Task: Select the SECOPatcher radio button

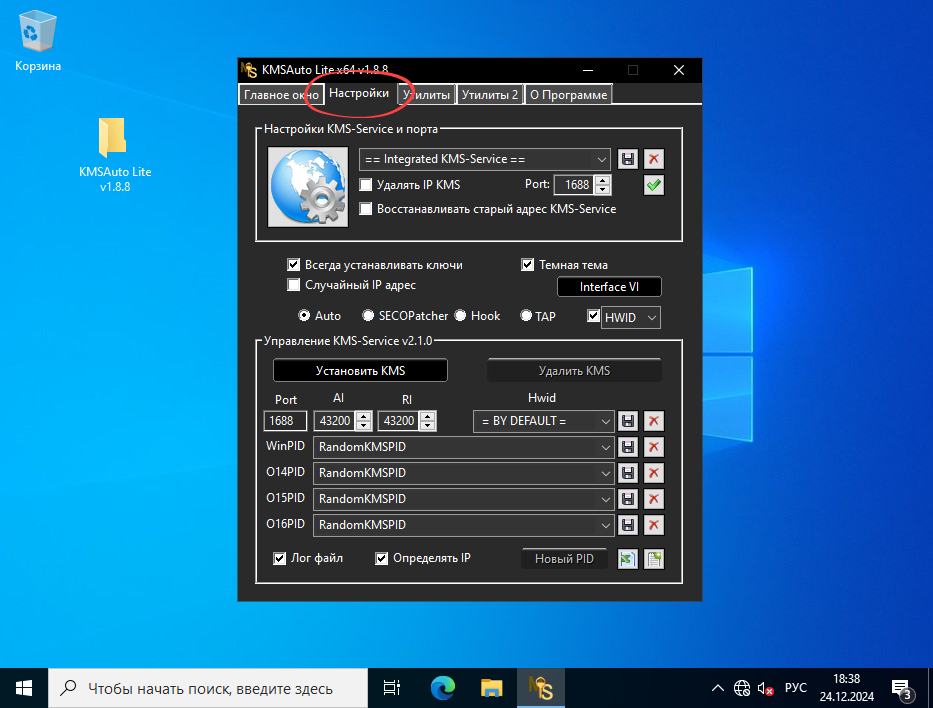Action: (x=370, y=316)
